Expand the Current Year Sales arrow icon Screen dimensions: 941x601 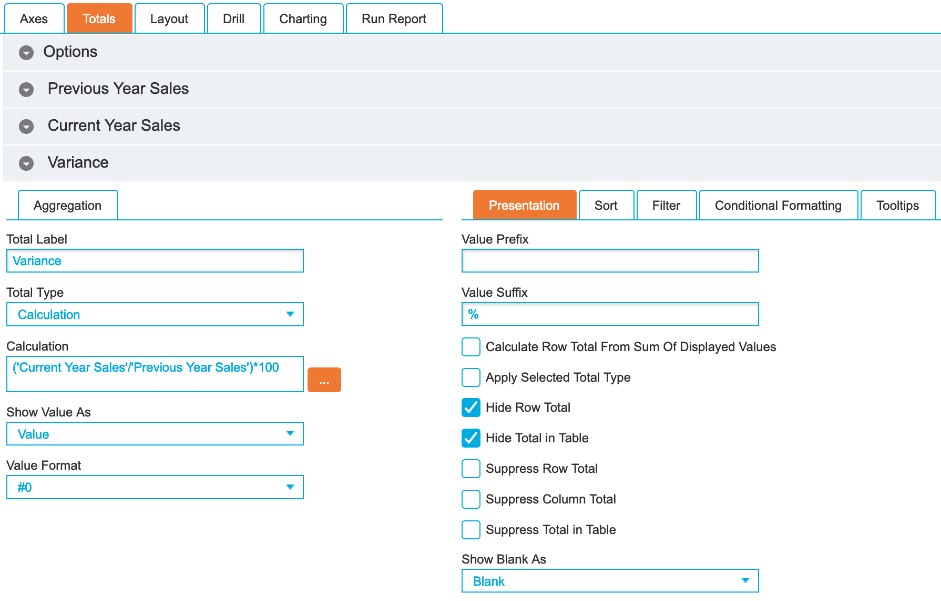26,126
